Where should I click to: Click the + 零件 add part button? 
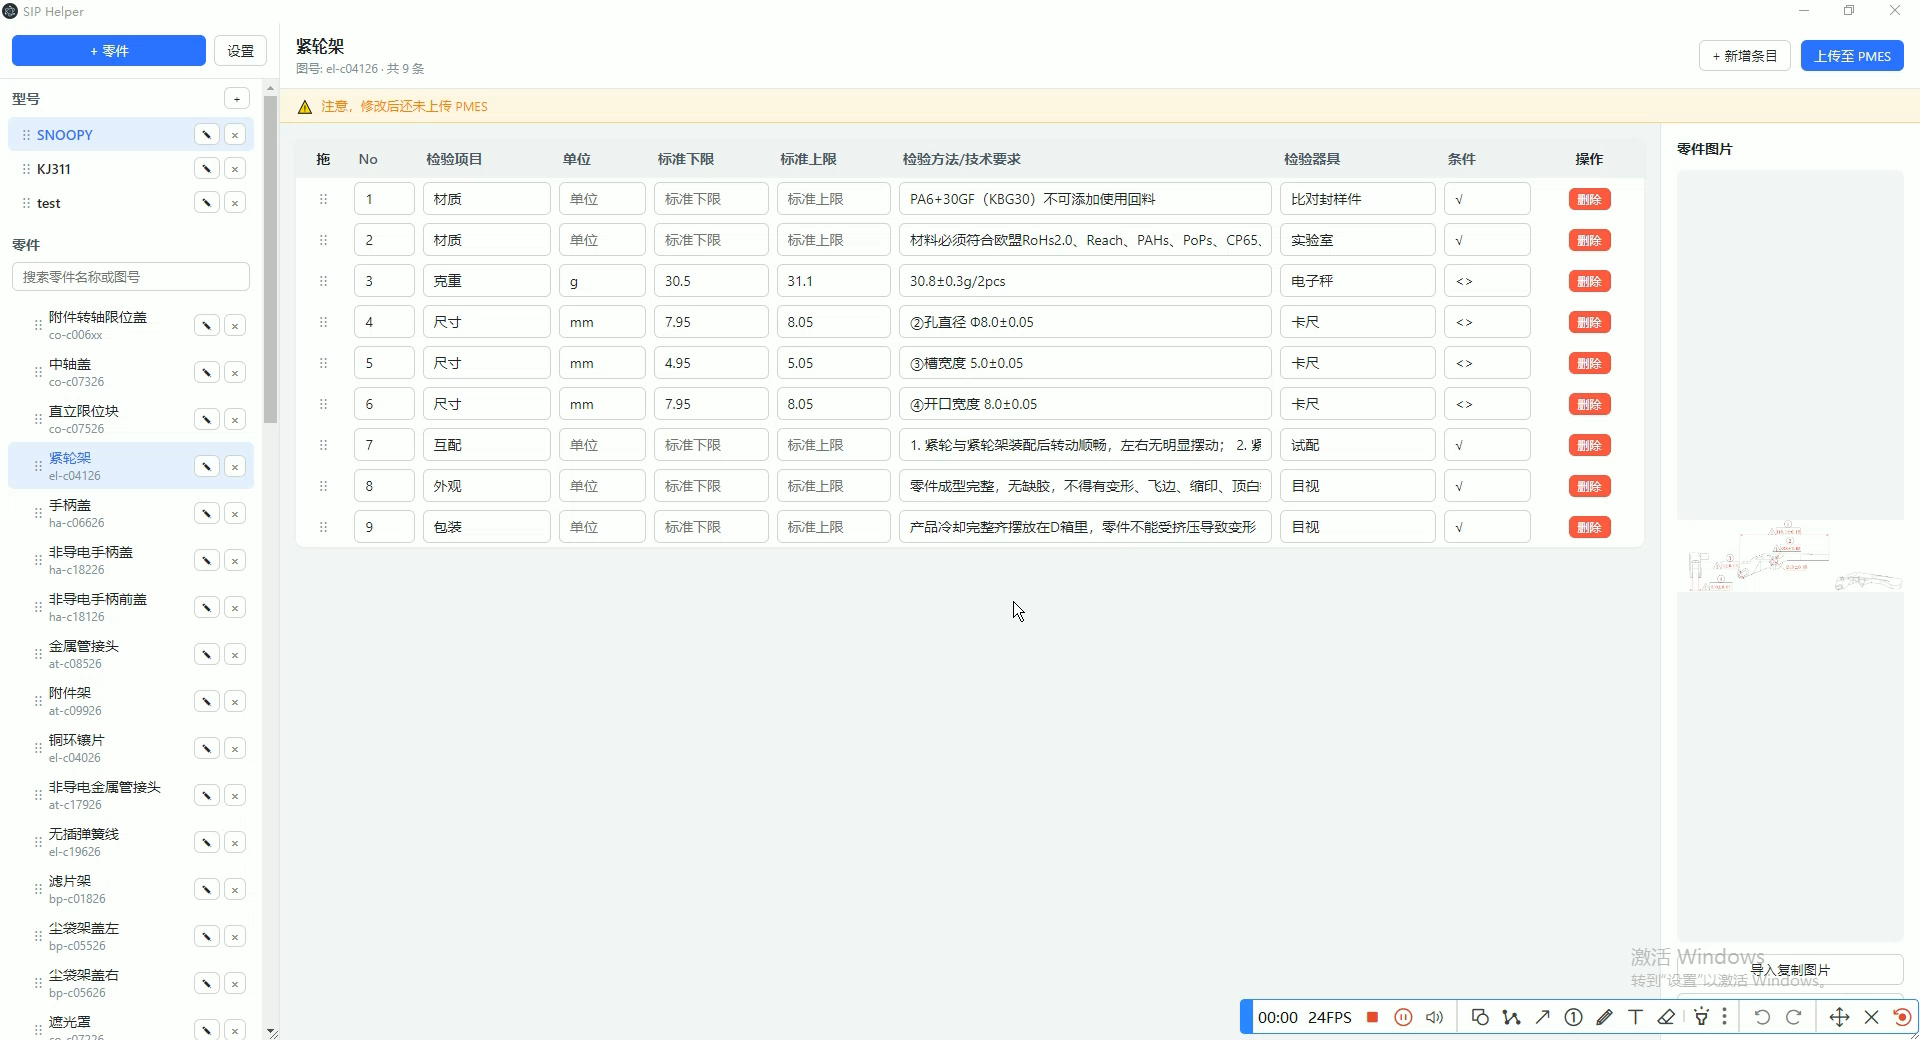[x=109, y=51]
